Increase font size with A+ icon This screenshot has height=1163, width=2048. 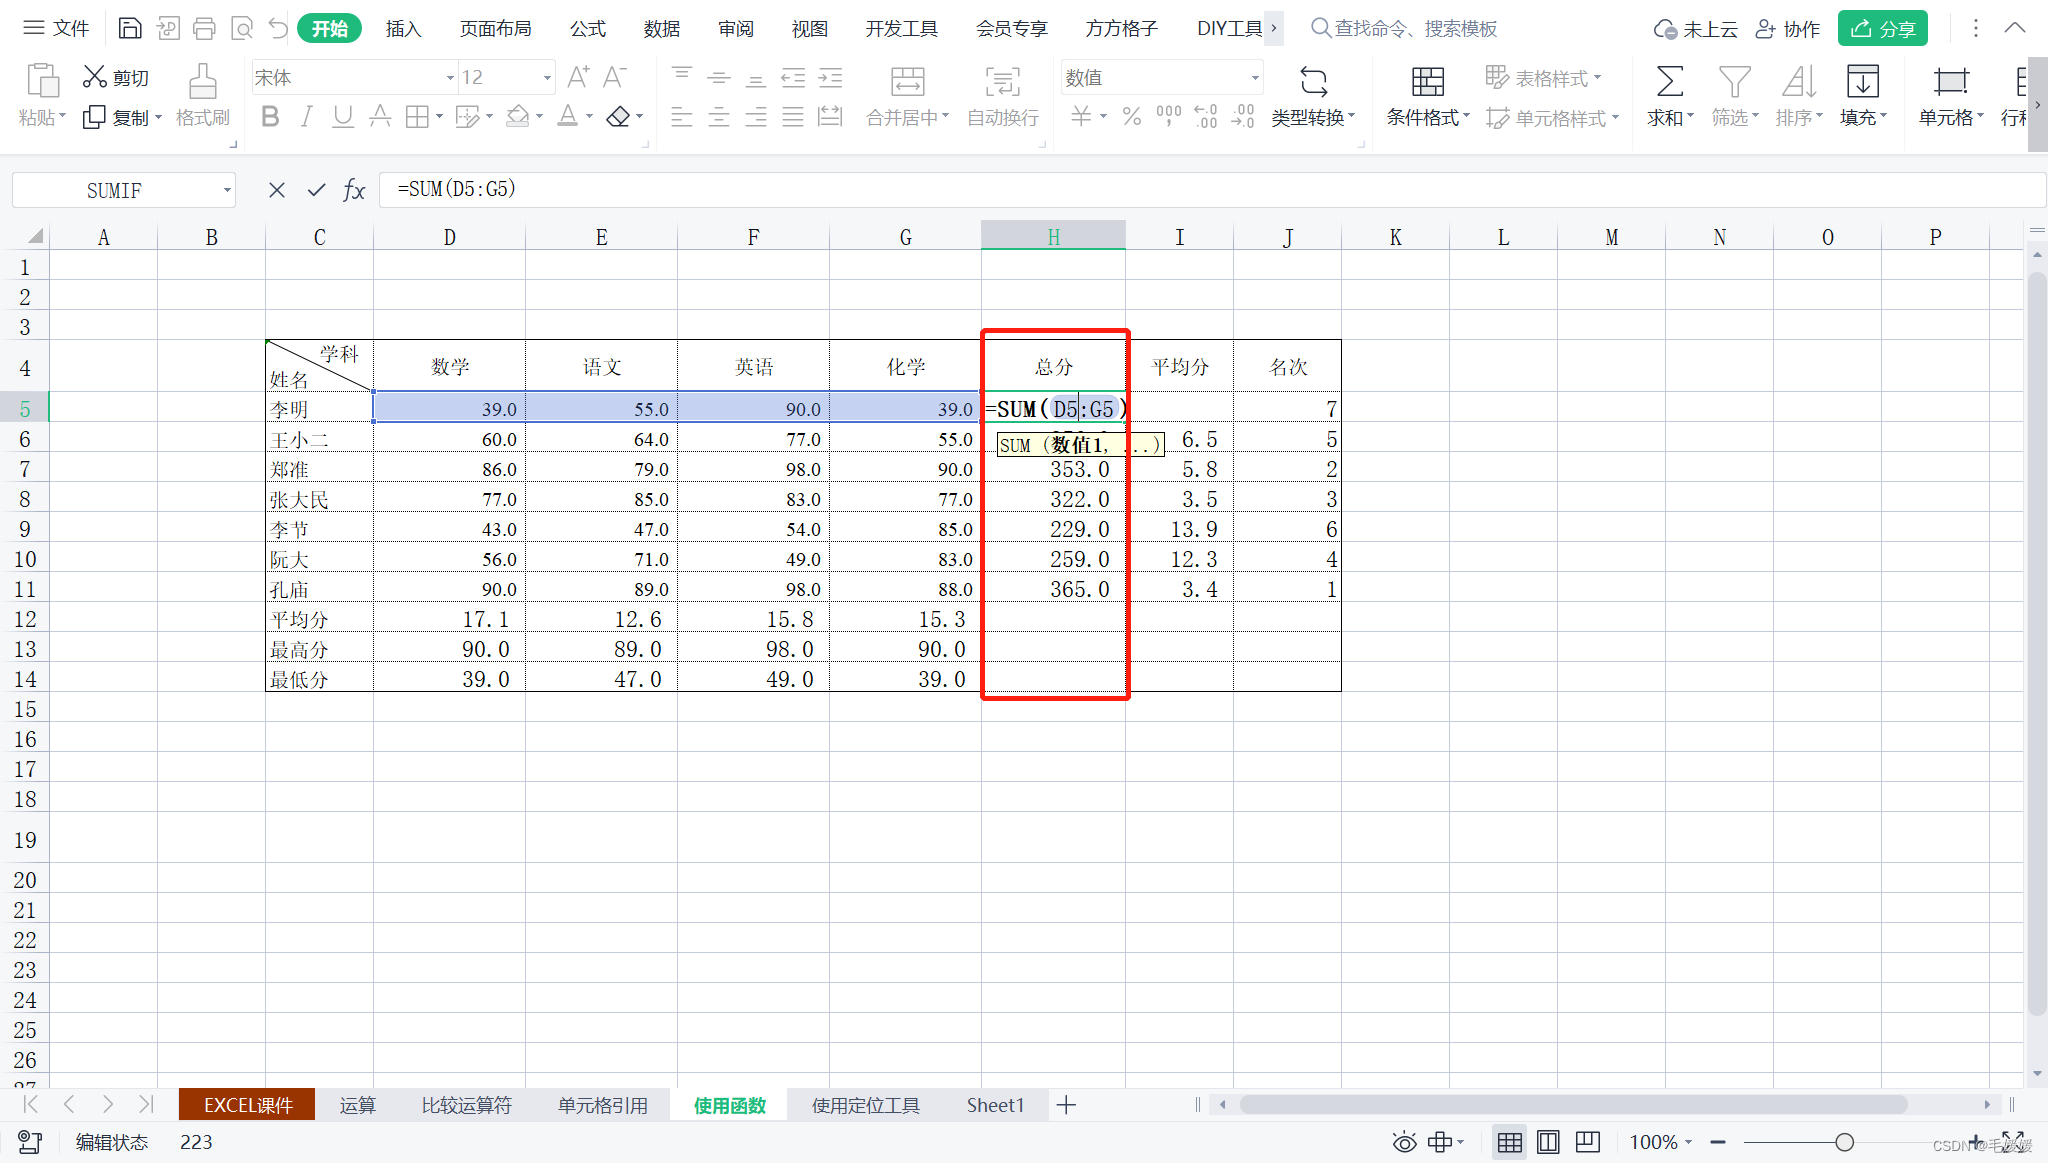(578, 76)
